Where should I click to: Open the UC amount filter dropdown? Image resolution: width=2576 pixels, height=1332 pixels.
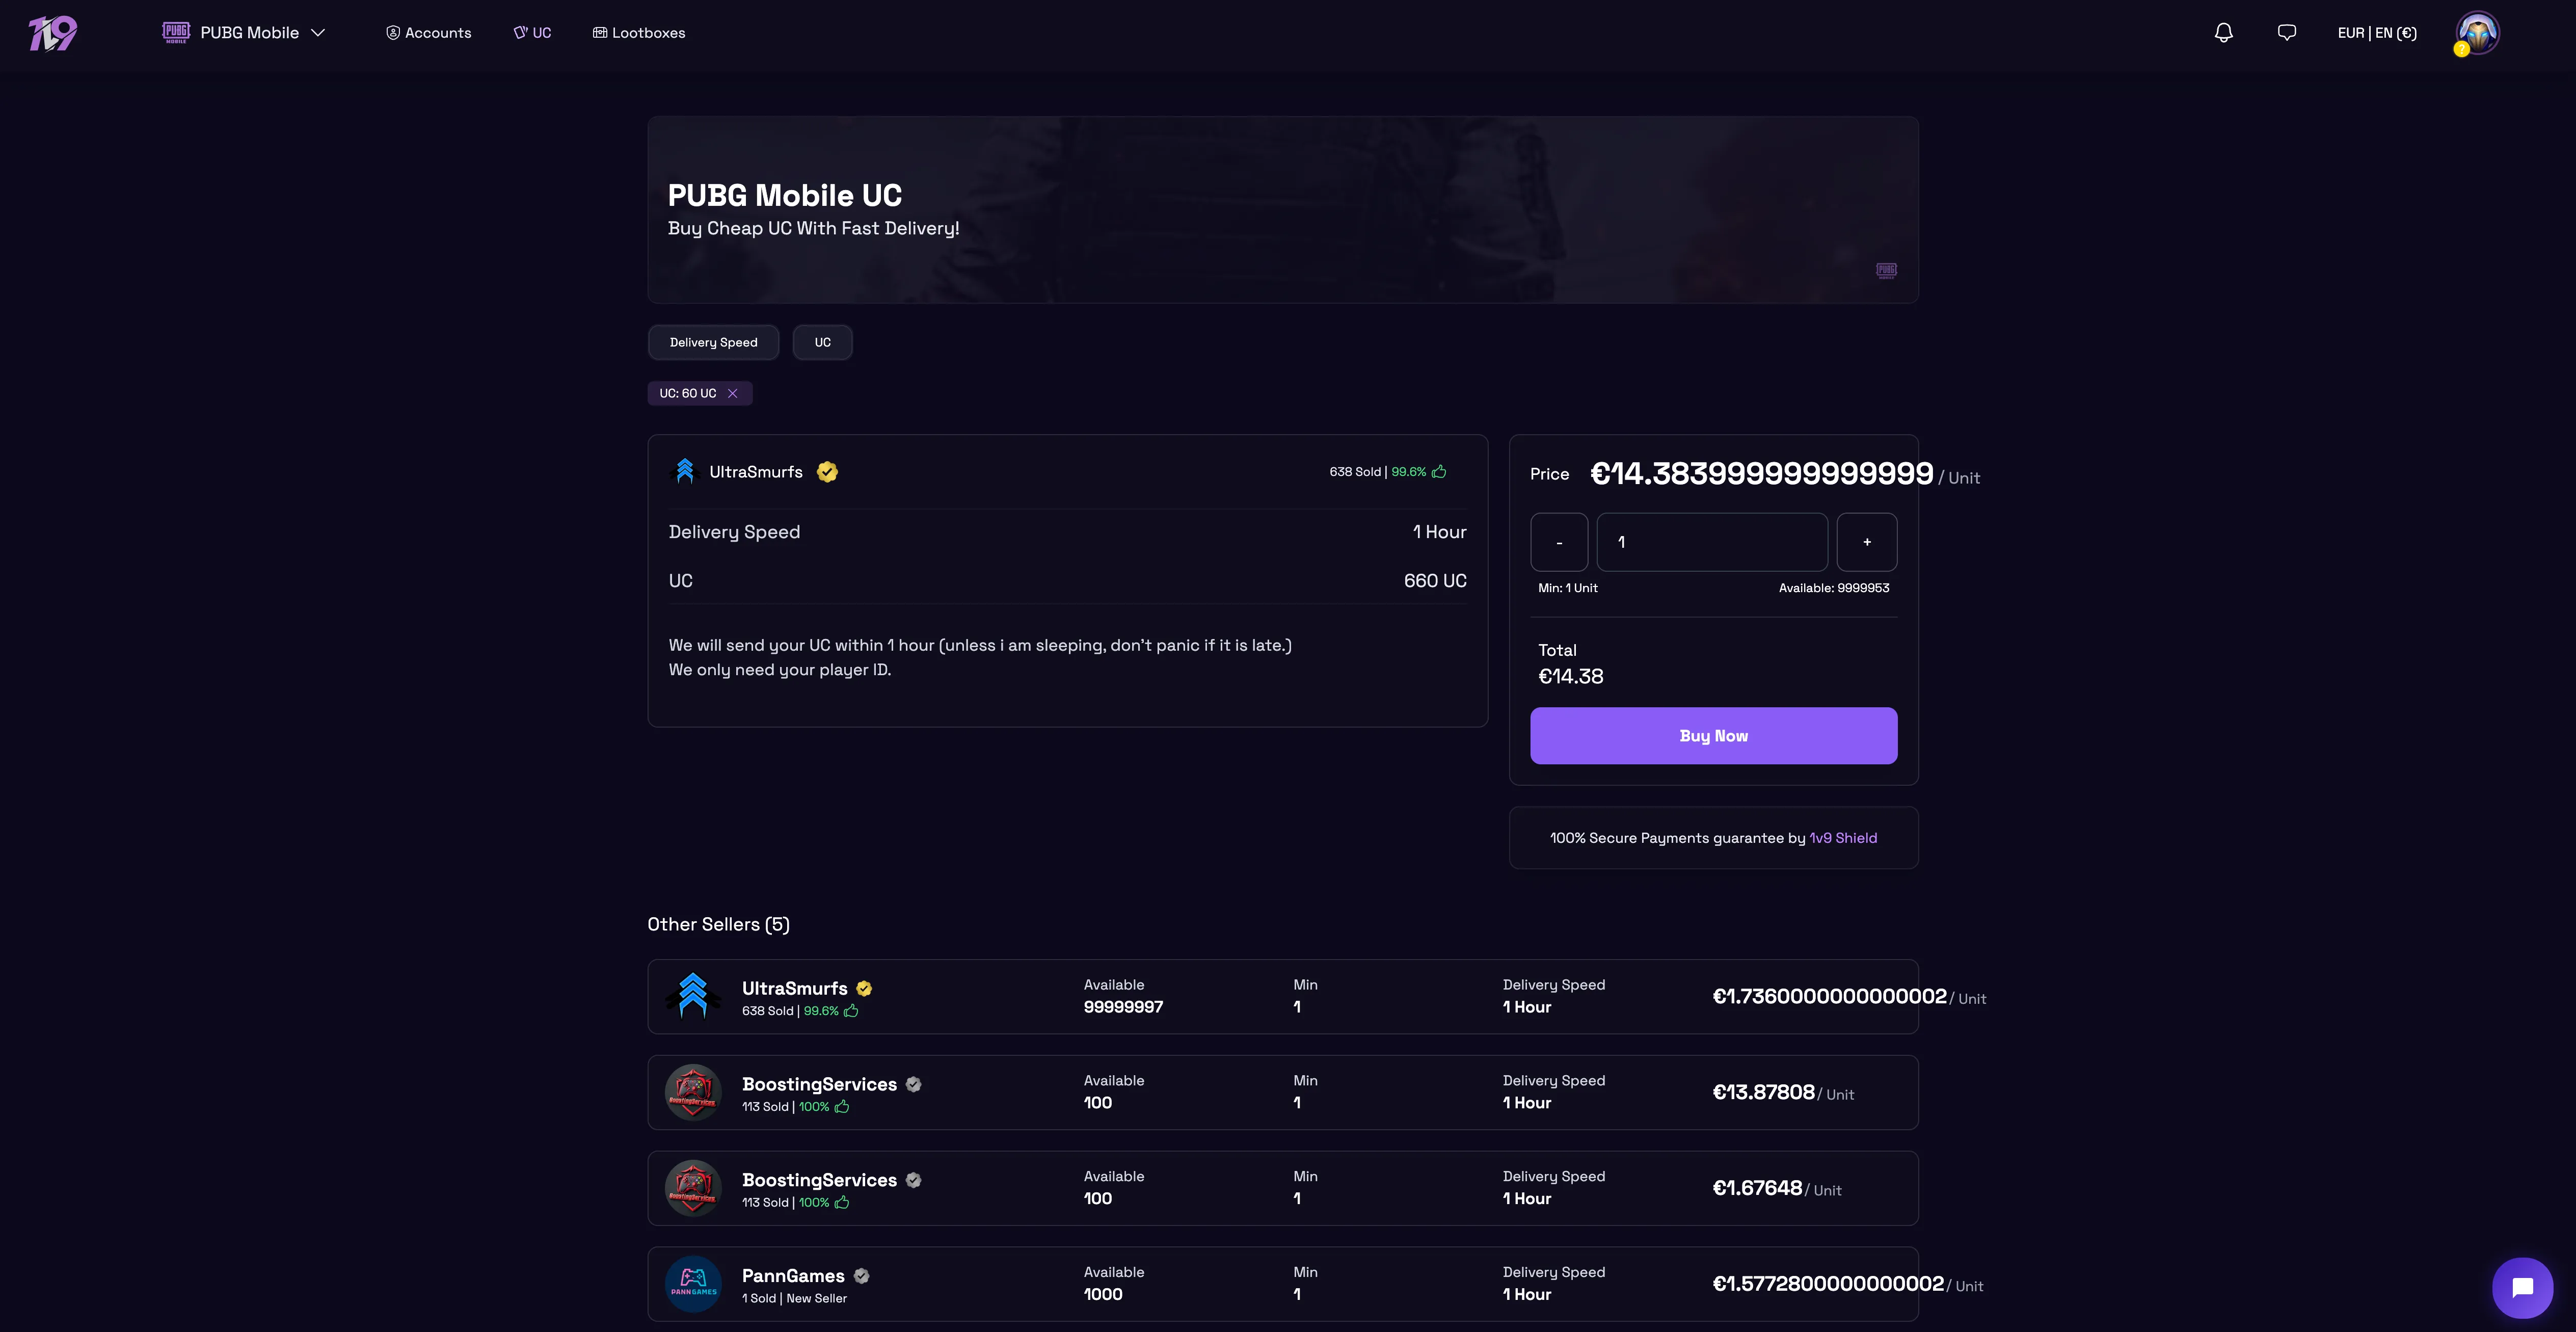(822, 342)
